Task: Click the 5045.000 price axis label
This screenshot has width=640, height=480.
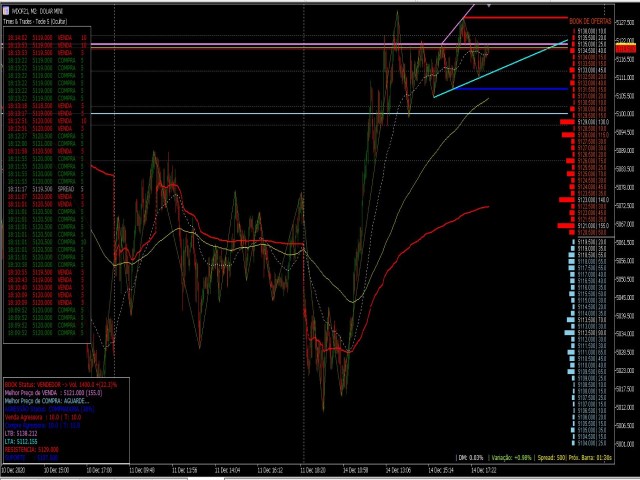Action: tap(626, 298)
